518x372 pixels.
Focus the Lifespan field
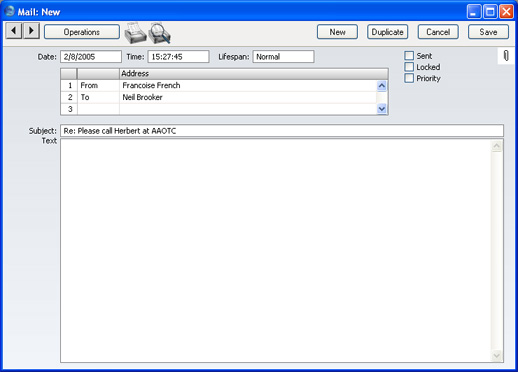(x=283, y=57)
